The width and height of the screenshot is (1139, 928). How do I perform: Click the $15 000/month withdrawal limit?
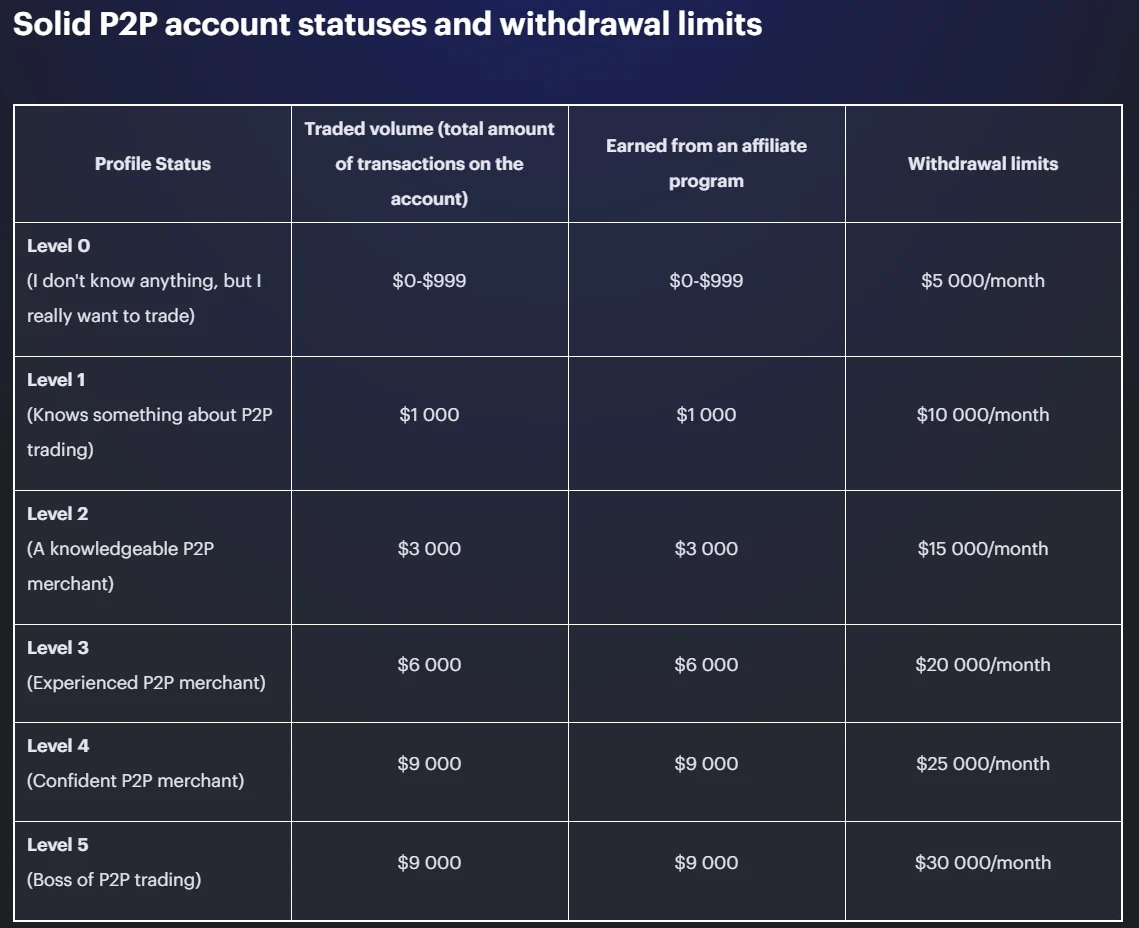click(983, 549)
